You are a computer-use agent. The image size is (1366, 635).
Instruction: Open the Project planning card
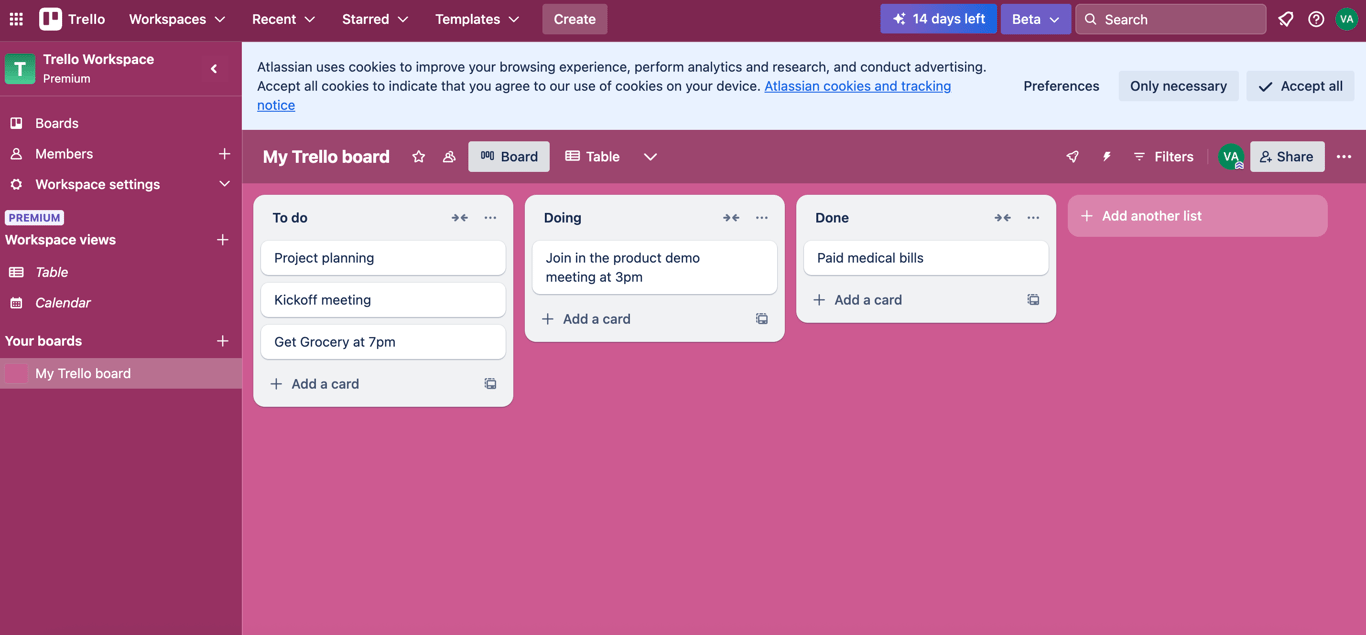[383, 258]
